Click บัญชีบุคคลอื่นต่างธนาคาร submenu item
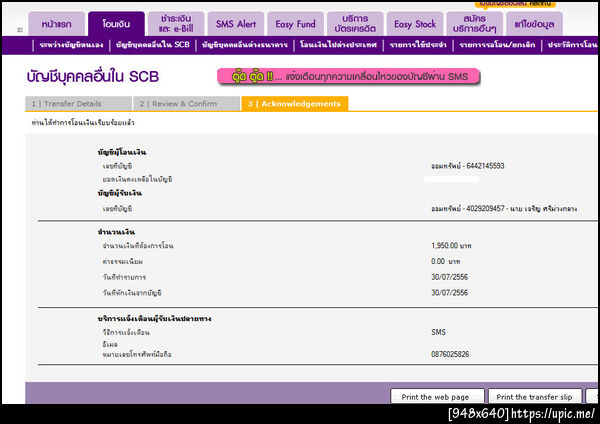Viewport: 600px width, 424px height. click(x=245, y=45)
